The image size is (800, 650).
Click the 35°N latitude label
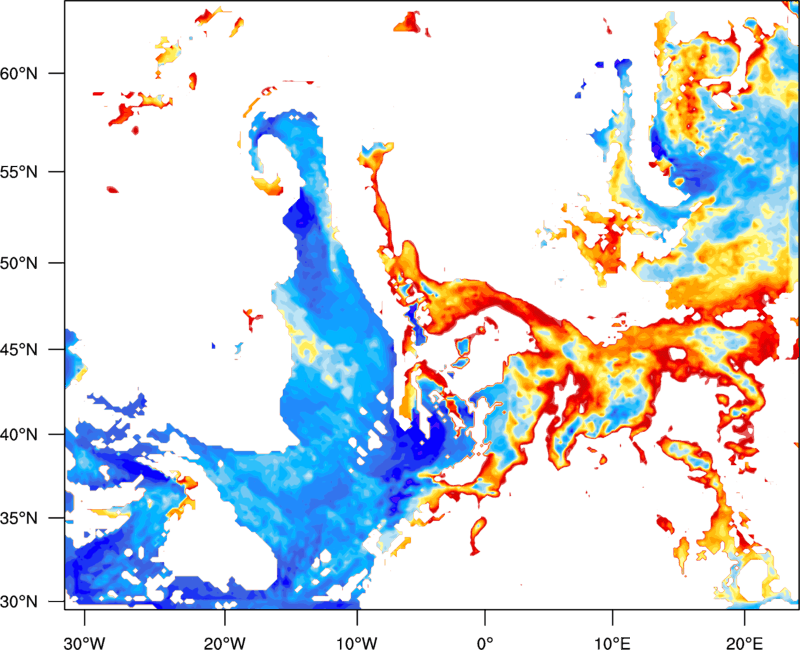click(19, 518)
